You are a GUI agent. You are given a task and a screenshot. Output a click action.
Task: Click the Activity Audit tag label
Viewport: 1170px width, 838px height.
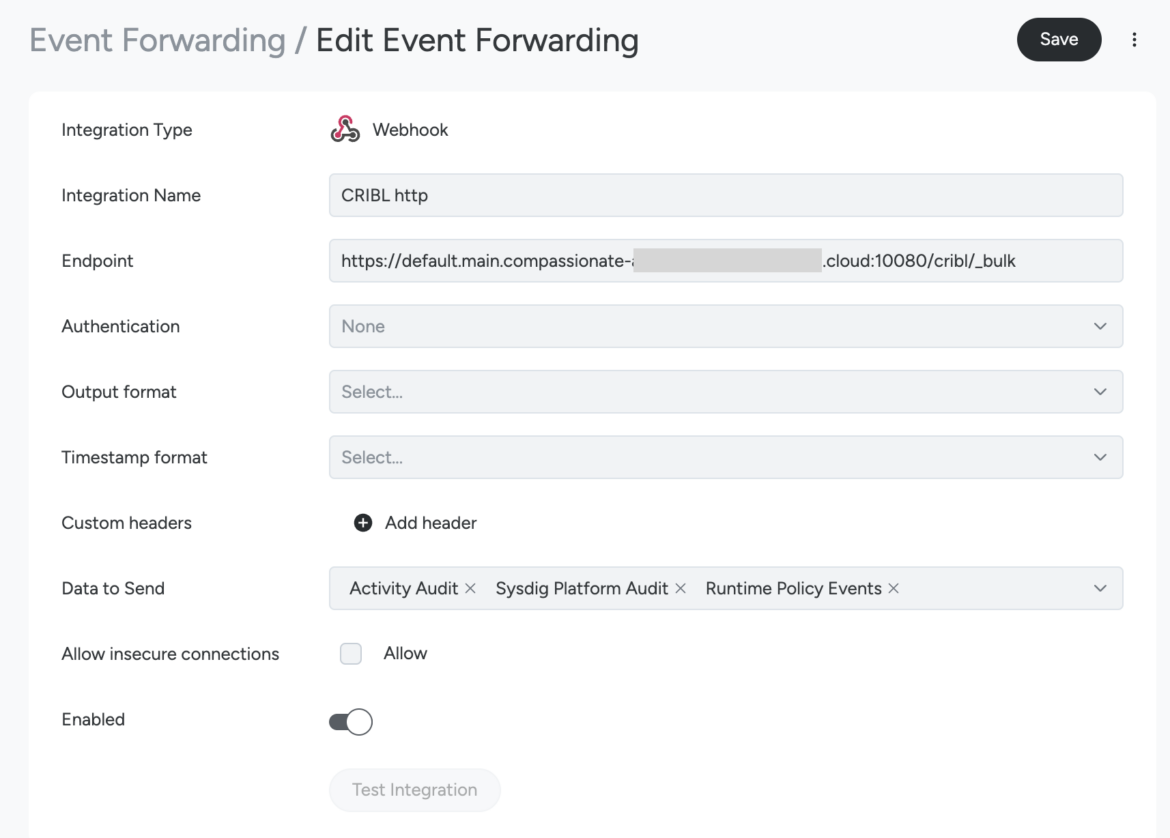click(404, 589)
